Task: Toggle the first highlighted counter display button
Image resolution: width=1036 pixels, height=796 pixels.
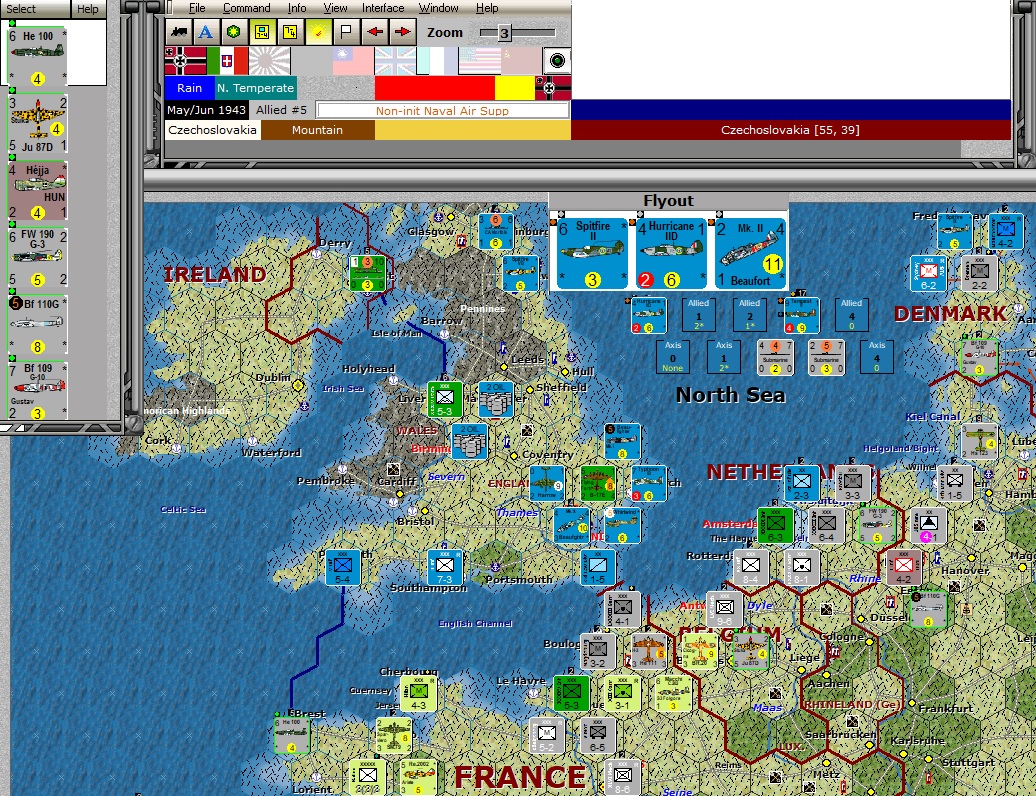Action: (x=262, y=31)
